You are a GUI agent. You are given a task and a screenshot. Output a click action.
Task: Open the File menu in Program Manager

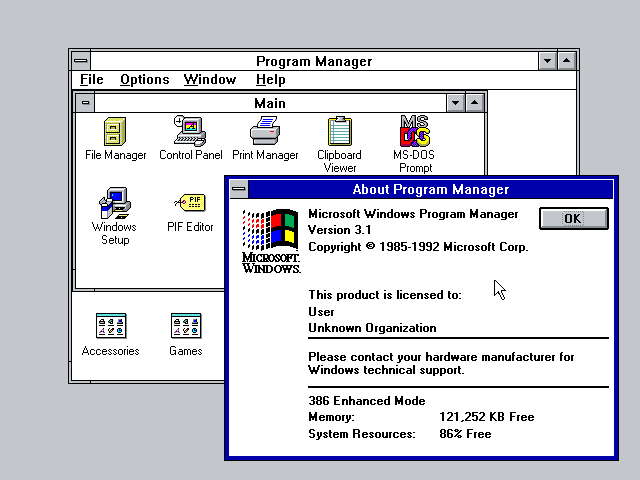(91, 80)
